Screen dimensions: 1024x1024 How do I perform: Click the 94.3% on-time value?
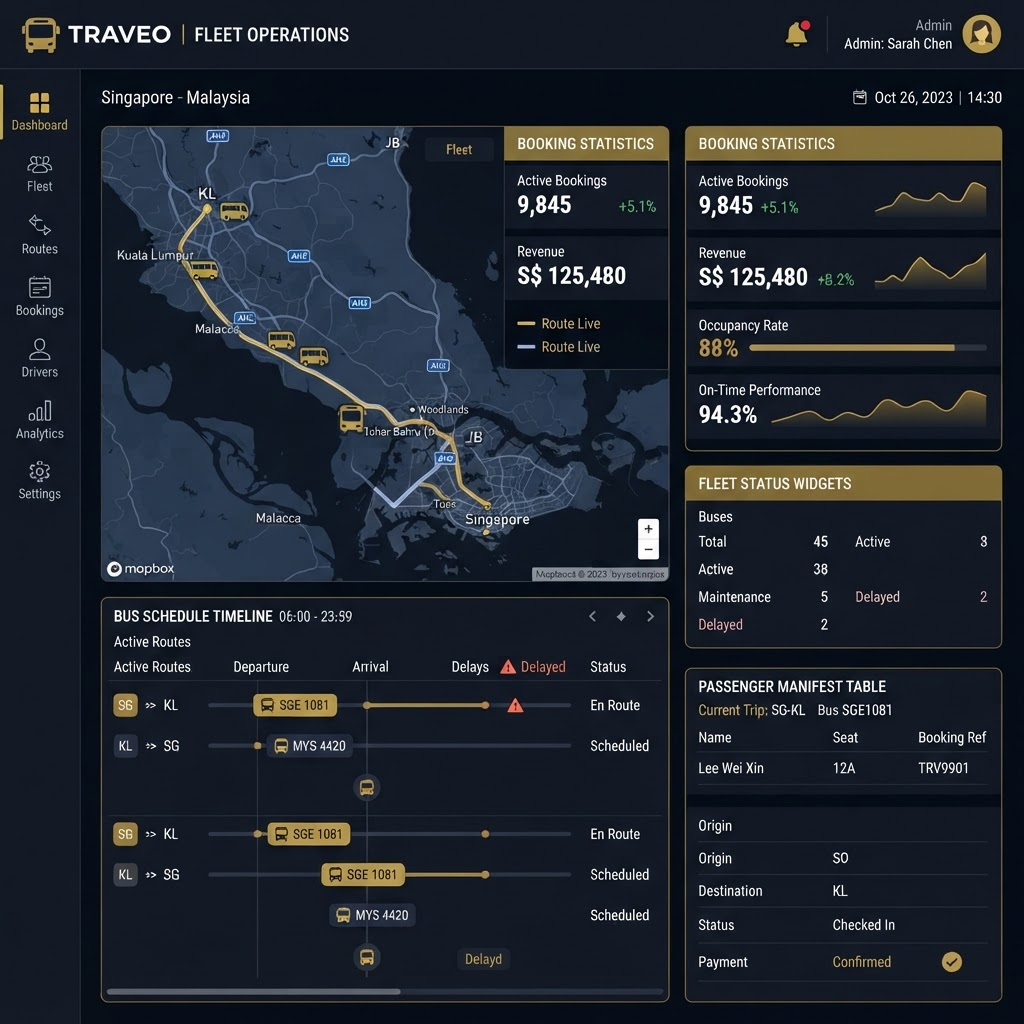tap(728, 414)
